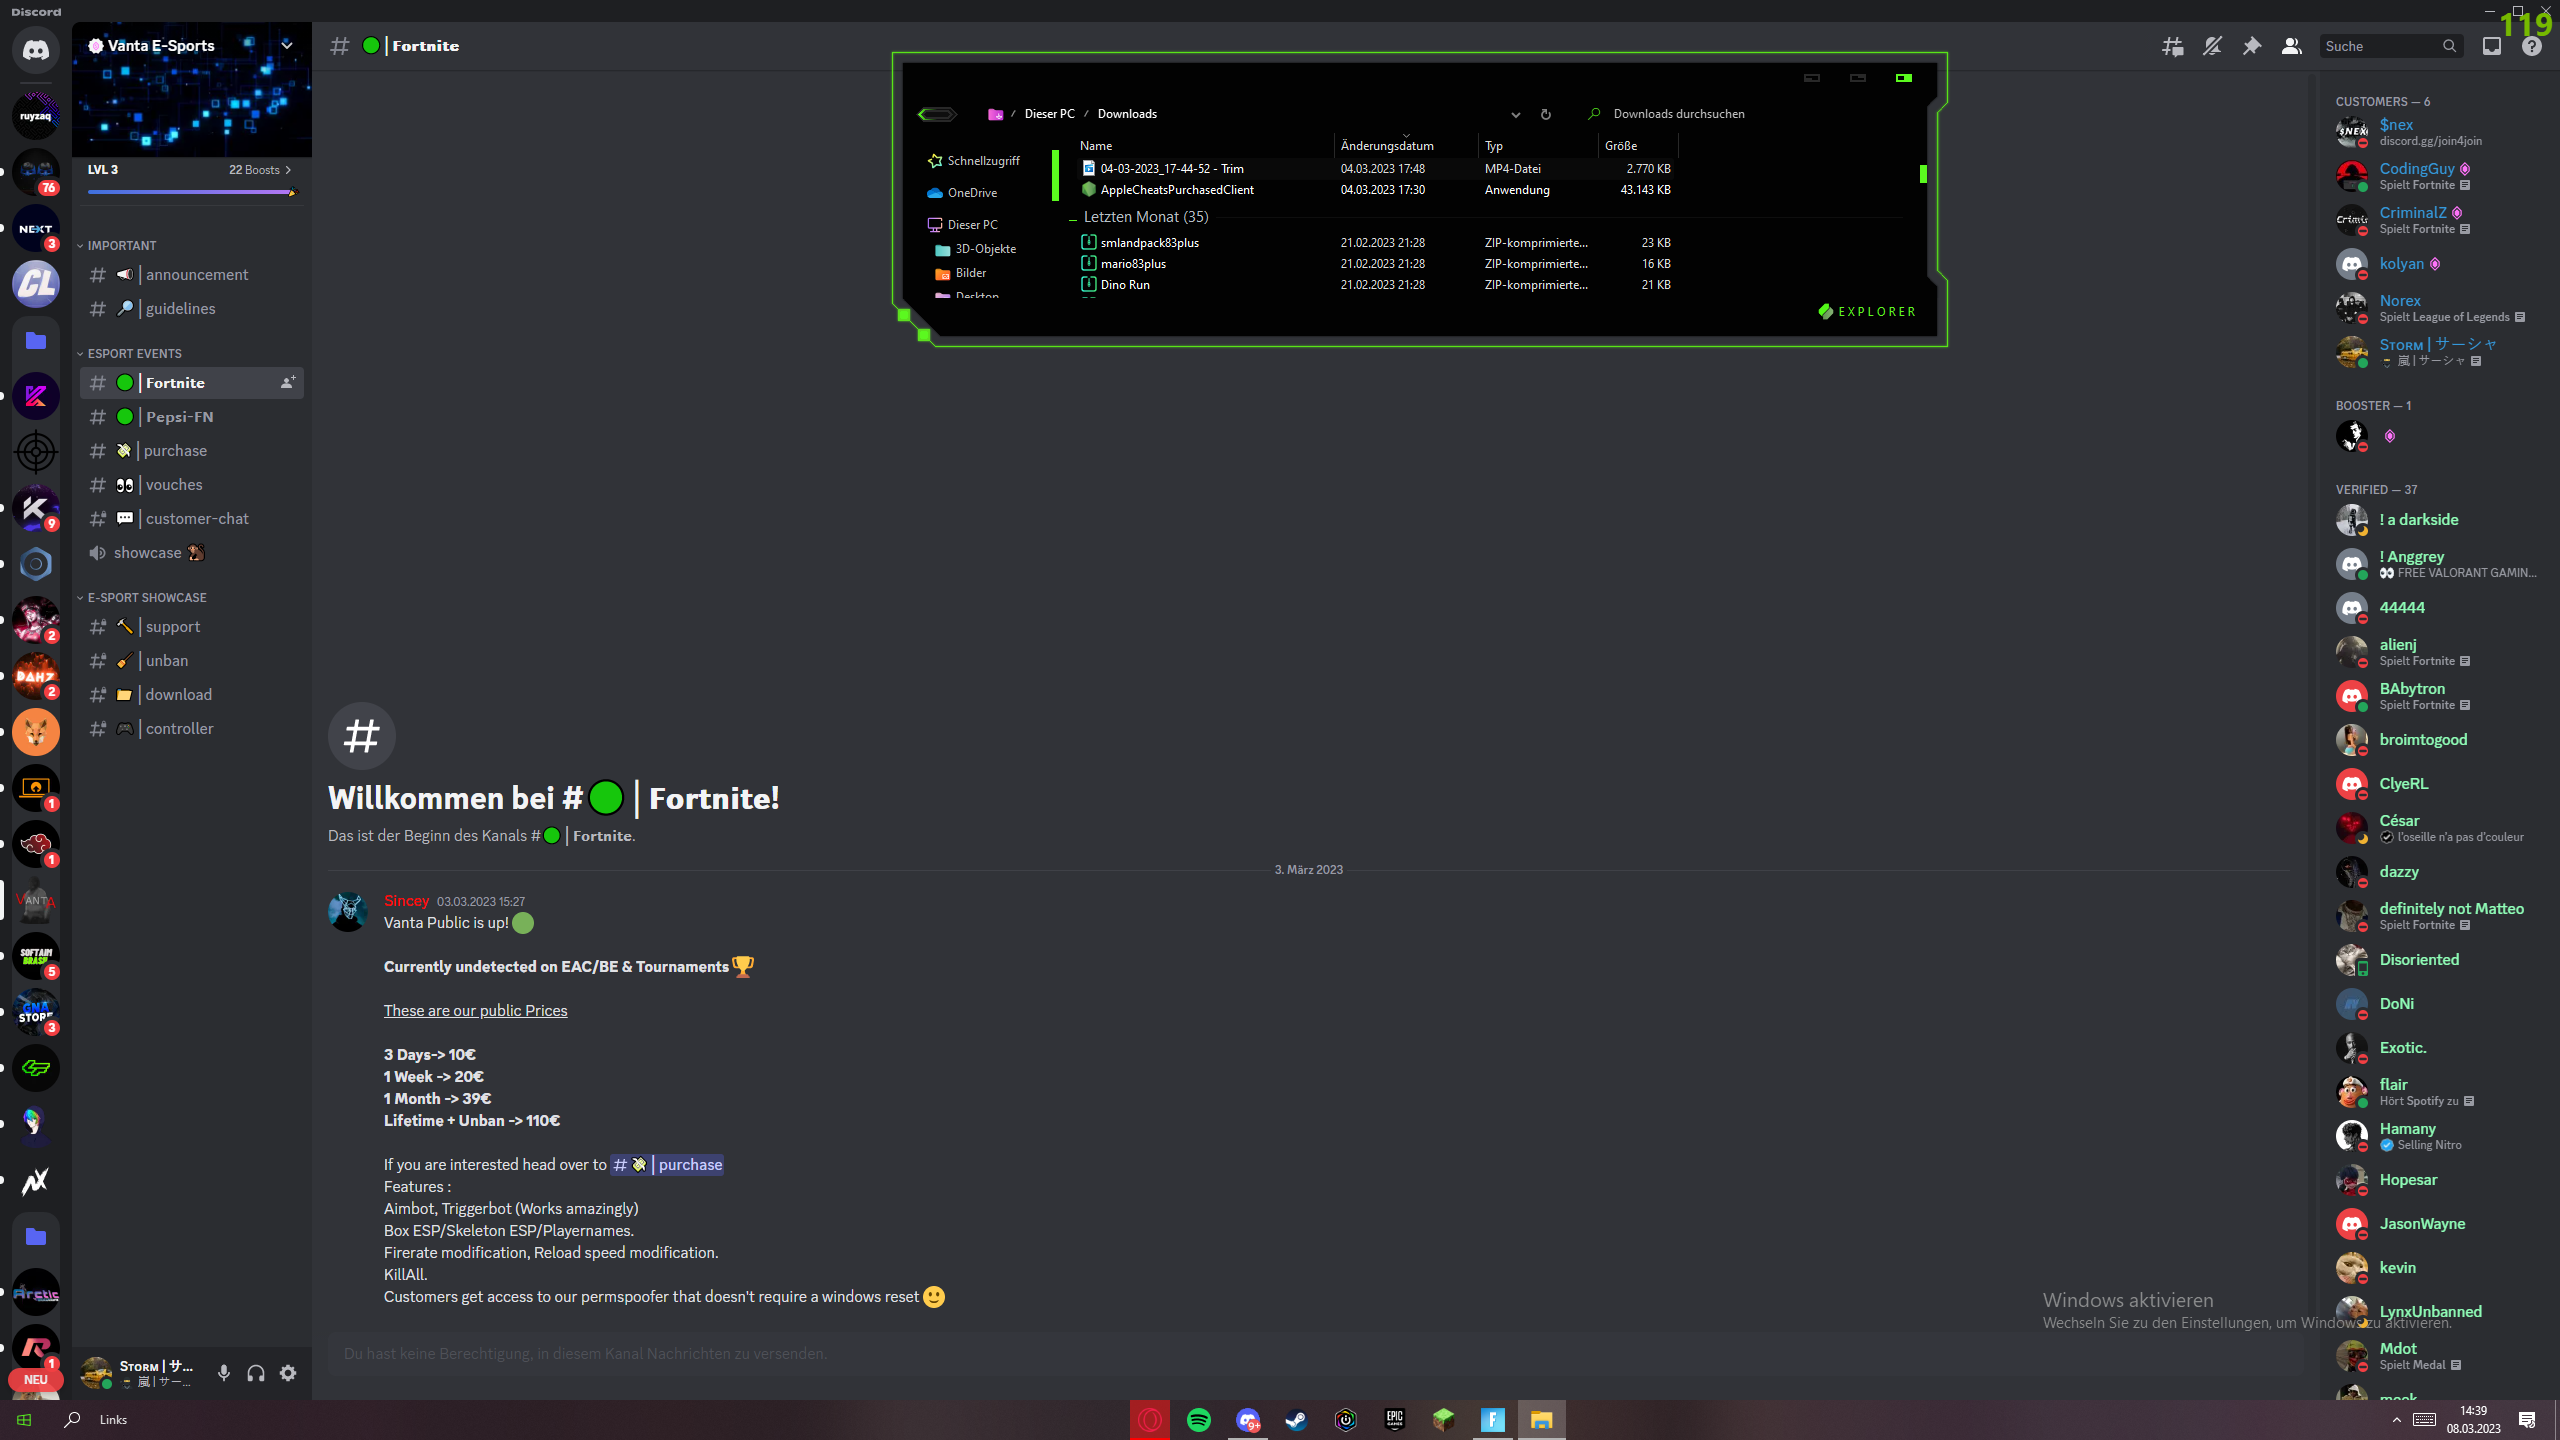The image size is (2560, 1440).
Task: Open user settings gear icon
Action: [288, 1373]
